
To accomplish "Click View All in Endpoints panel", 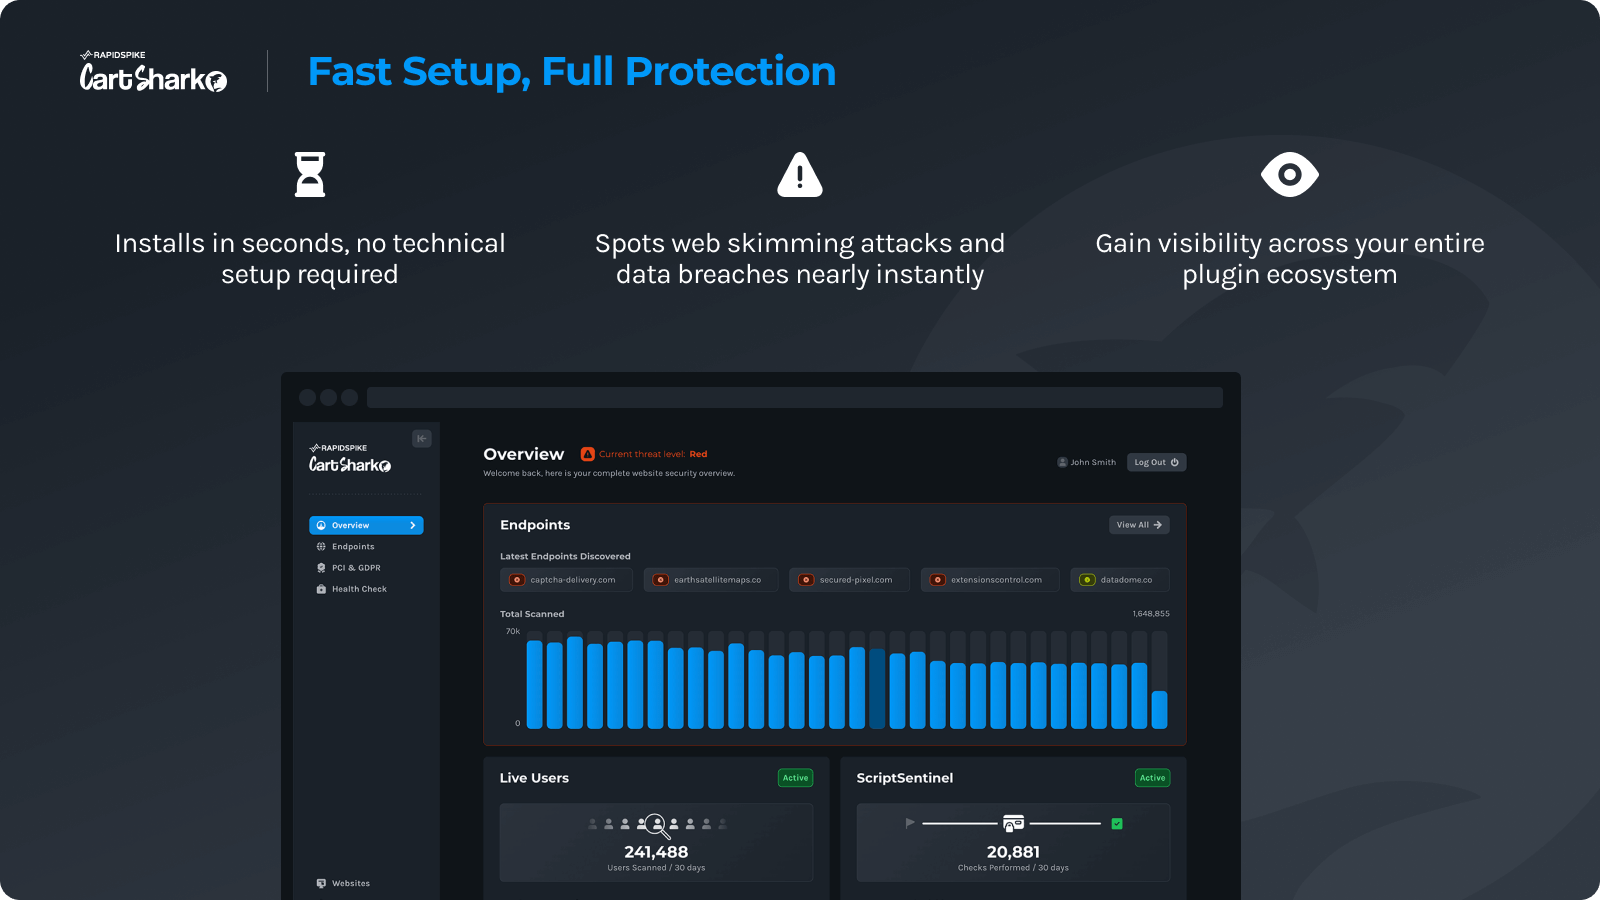I will click(1139, 525).
